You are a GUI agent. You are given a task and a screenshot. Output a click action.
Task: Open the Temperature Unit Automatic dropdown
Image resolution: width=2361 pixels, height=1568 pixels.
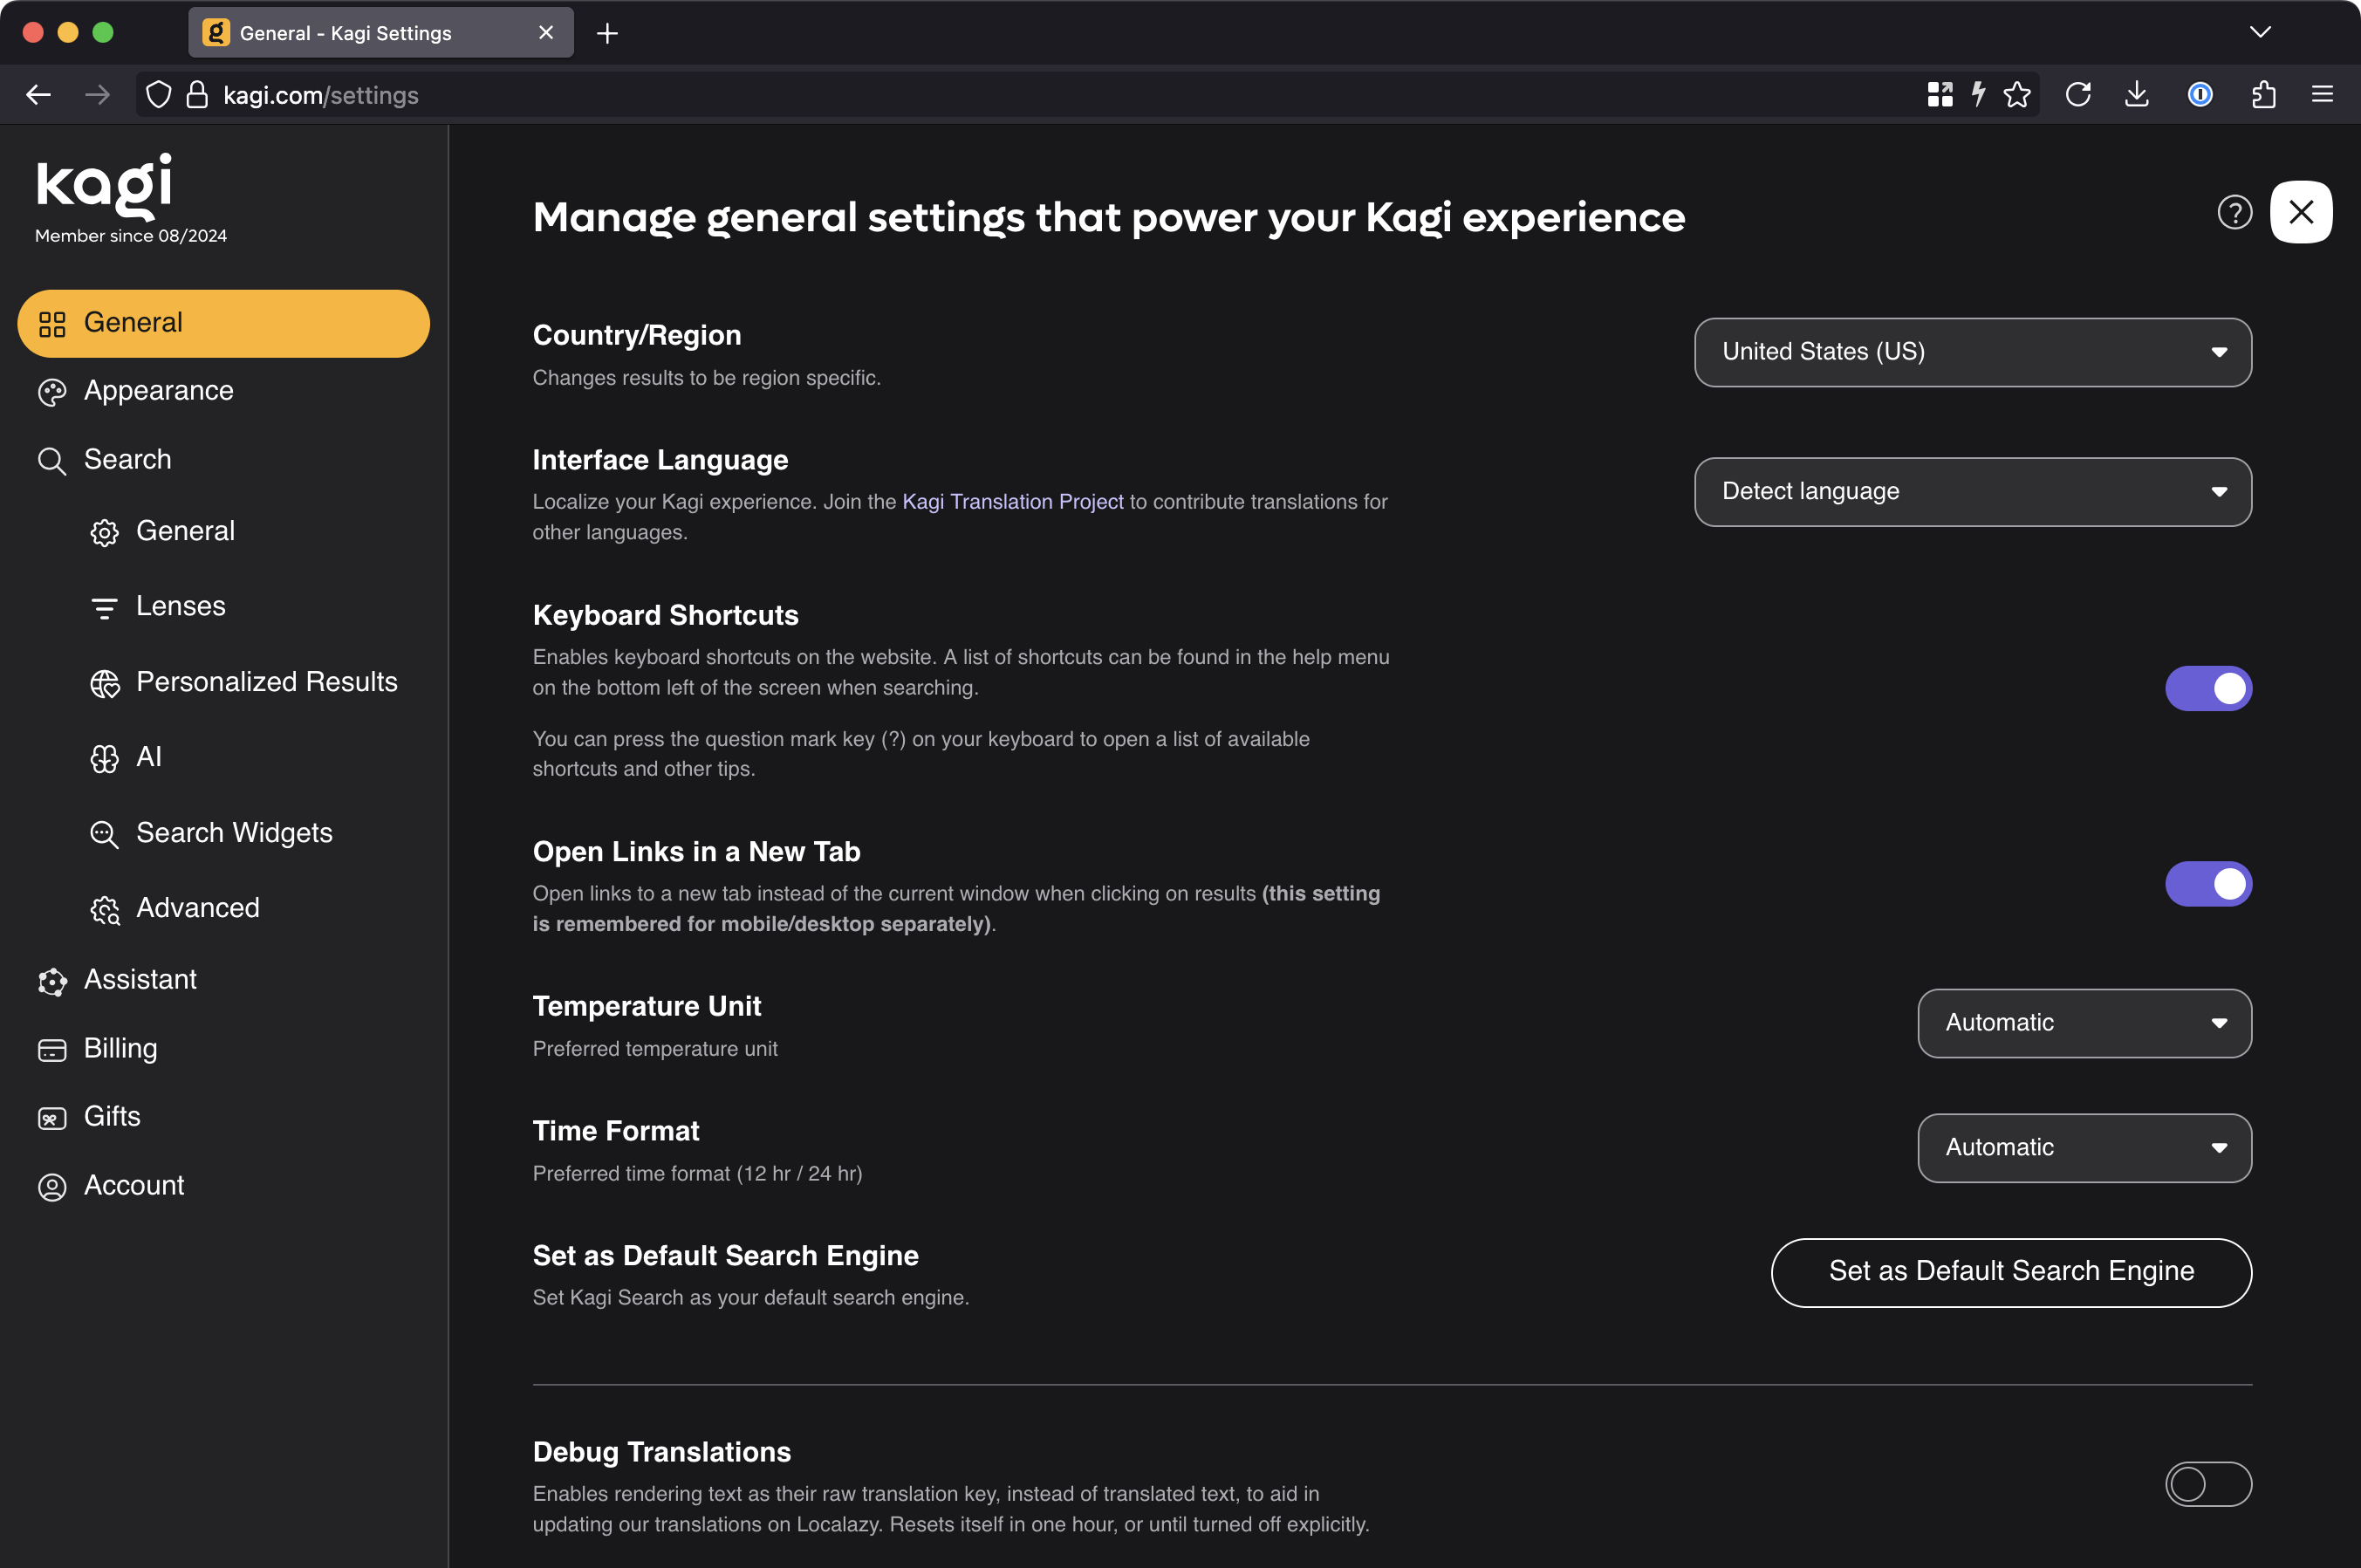pyautogui.click(x=2084, y=1023)
